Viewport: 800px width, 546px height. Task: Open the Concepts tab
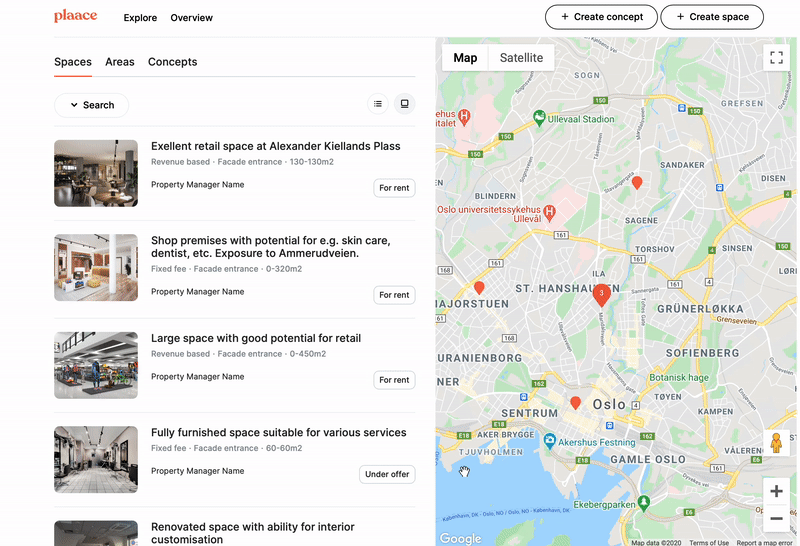[x=172, y=62]
